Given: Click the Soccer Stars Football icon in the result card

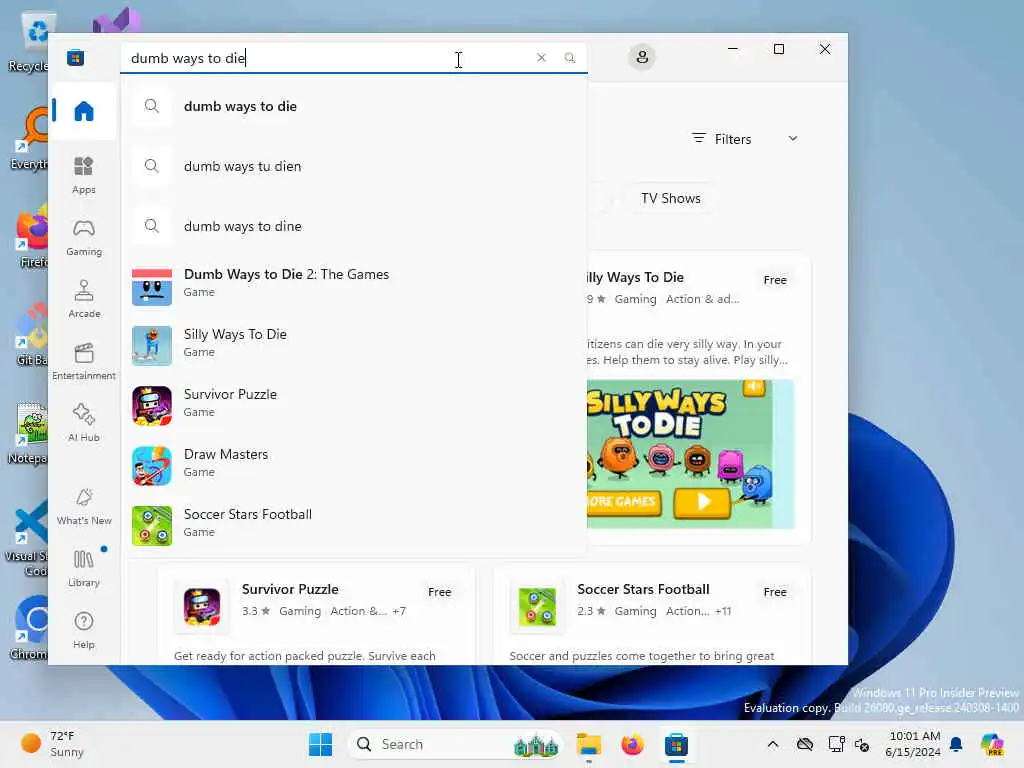Looking at the screenshot, I should click(537, 607).
